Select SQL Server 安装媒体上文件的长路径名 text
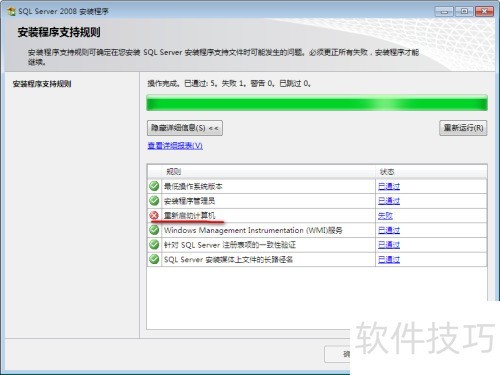The height and width of the screenshot is (375, 500). click(228, 260)
